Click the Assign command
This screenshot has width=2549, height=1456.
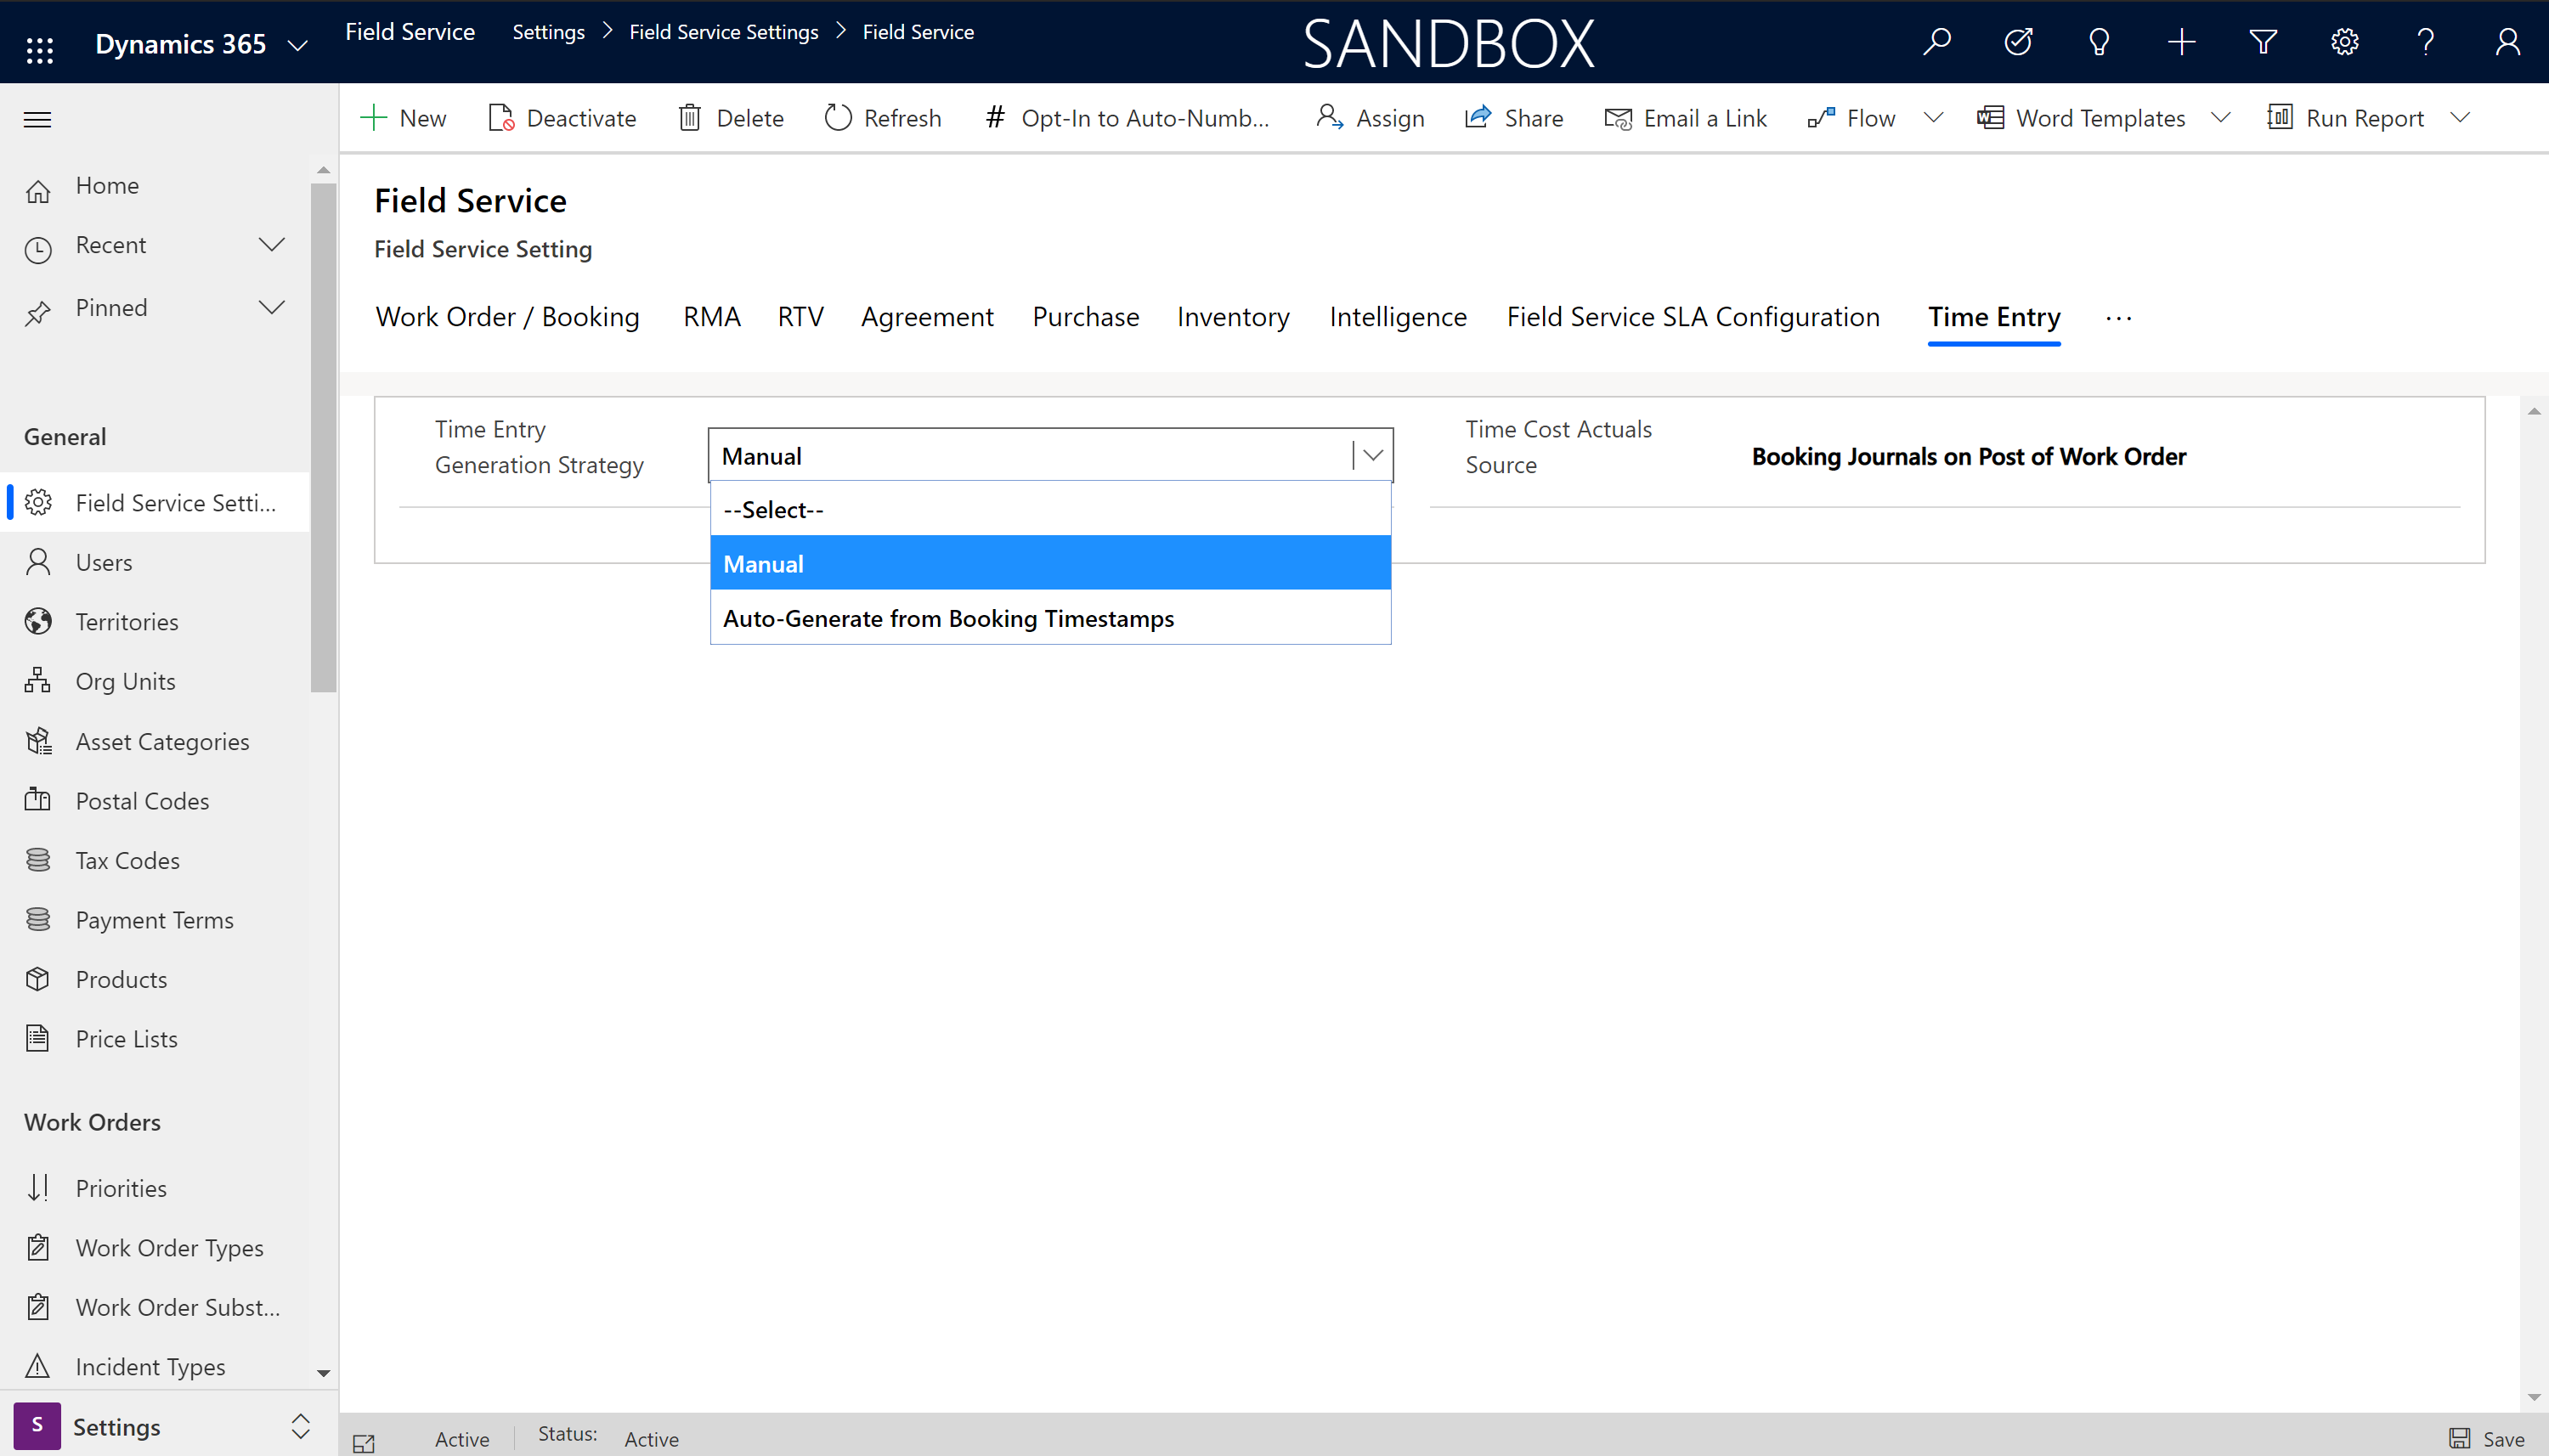coord(1370,118)
